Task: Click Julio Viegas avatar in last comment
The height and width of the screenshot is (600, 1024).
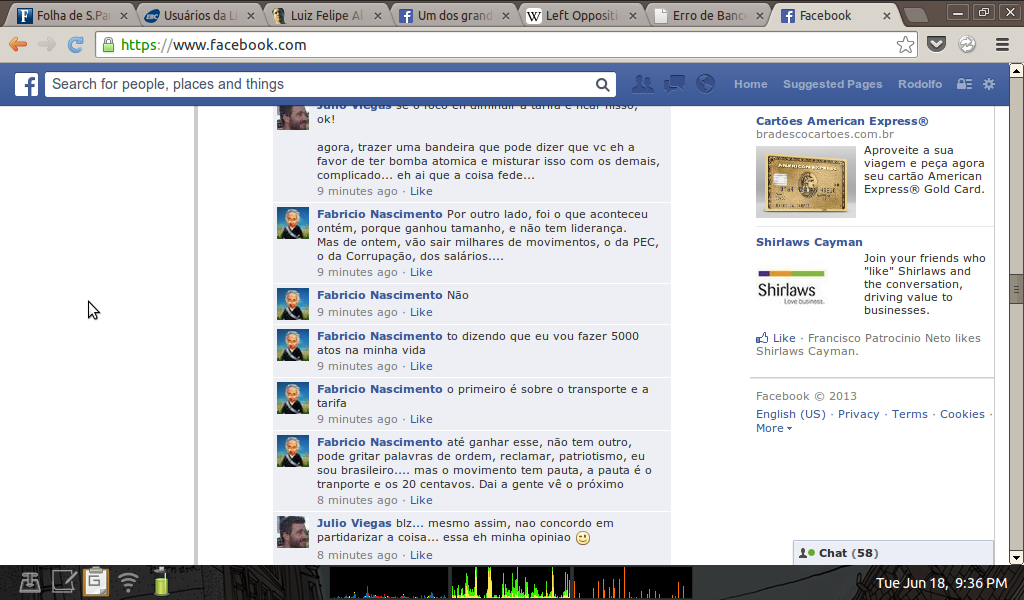Action: [x=293, y=531]
